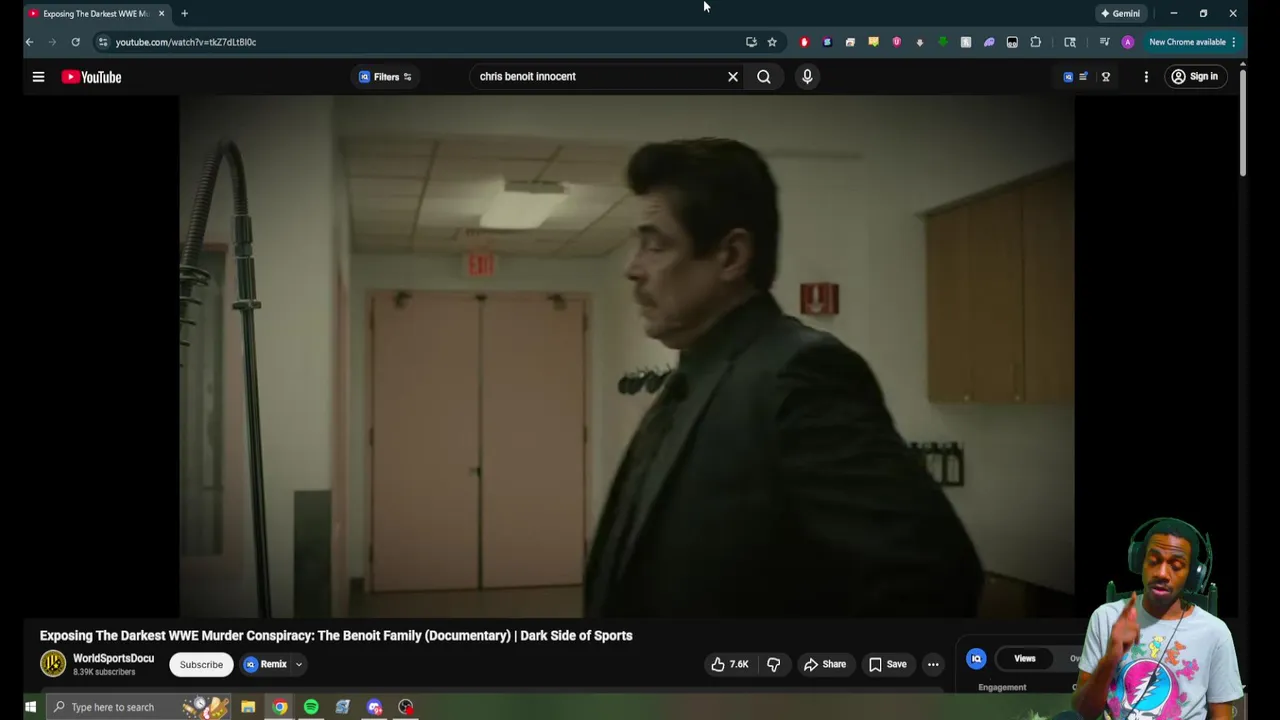This screenshot has width=1280, height=720.
Task: Open a new browser tab
Action: point(184,13)
